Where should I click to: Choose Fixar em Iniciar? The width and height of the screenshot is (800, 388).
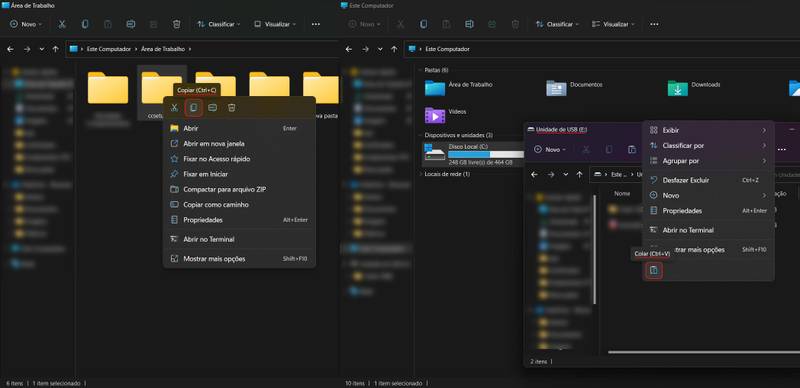coord(239,174)
